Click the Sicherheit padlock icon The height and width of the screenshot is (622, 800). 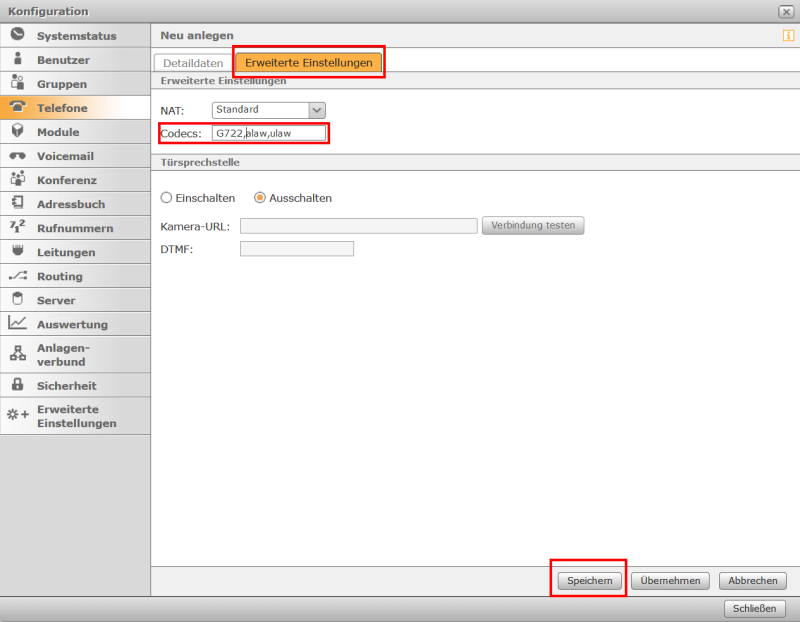(17, 385)
